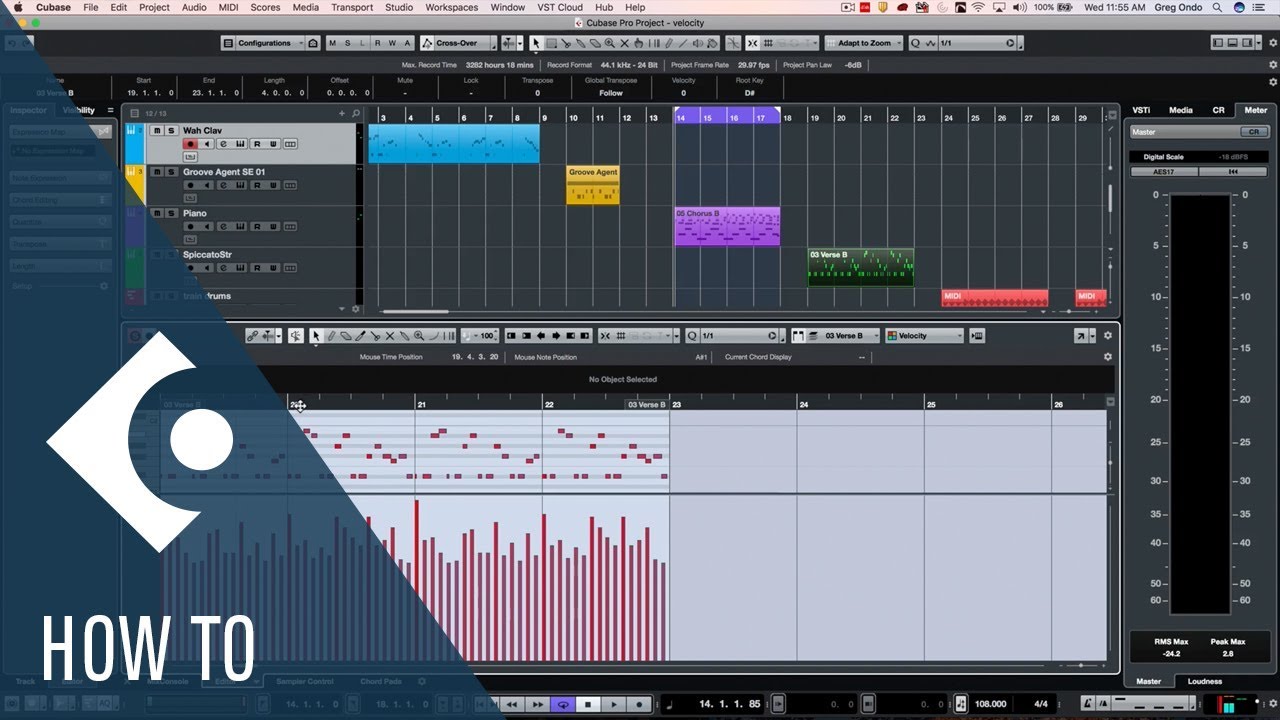Click the transport Rewind button
Image resolution: width=1280 pixels, height=720 pixels.
pyautogui.click(x=511, y=704)
